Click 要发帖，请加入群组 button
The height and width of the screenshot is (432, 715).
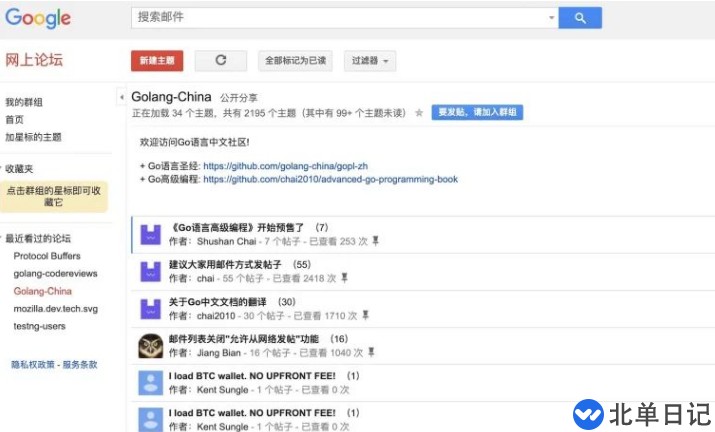(477, 112)
